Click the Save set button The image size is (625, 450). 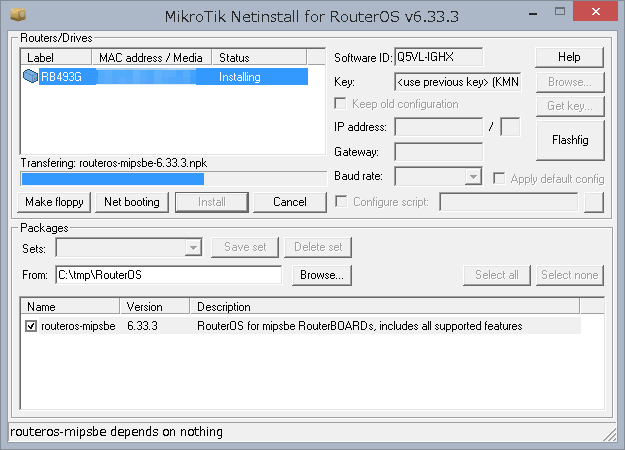[245, 247]
